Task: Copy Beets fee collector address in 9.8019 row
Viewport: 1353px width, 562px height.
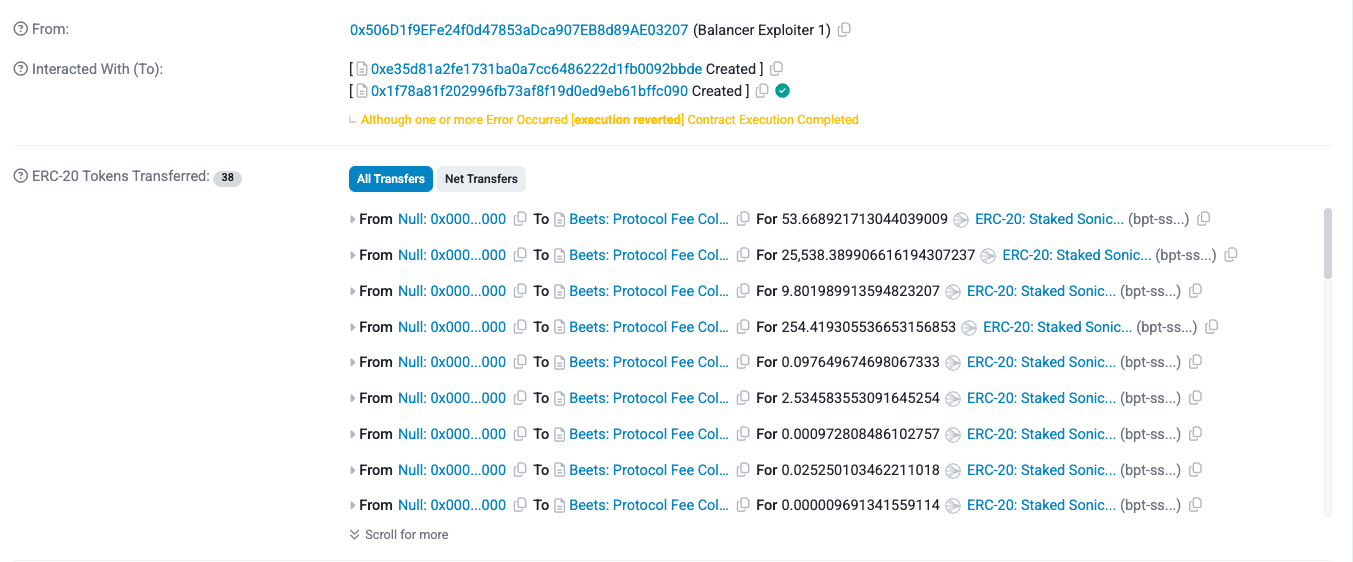Action: pyautogui.click(x=743, y=291)
